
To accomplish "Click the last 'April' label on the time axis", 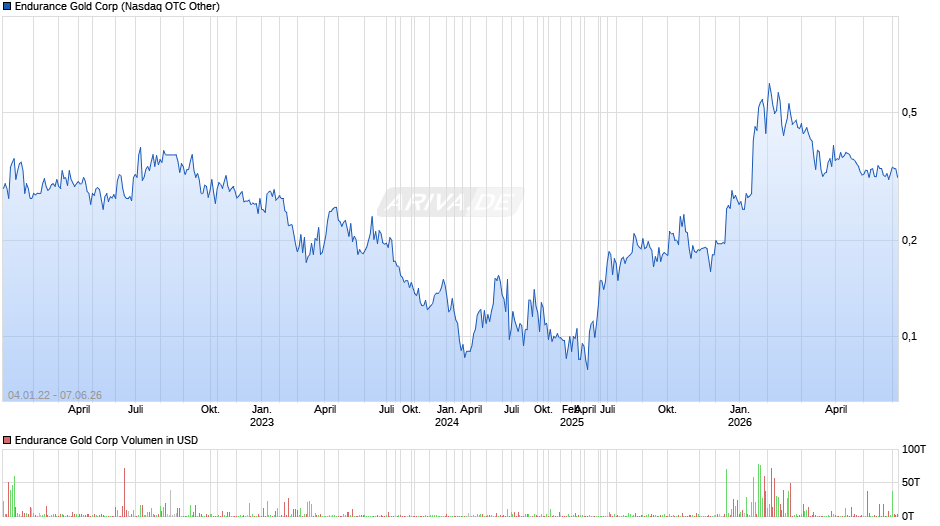I will click(836, 409).
